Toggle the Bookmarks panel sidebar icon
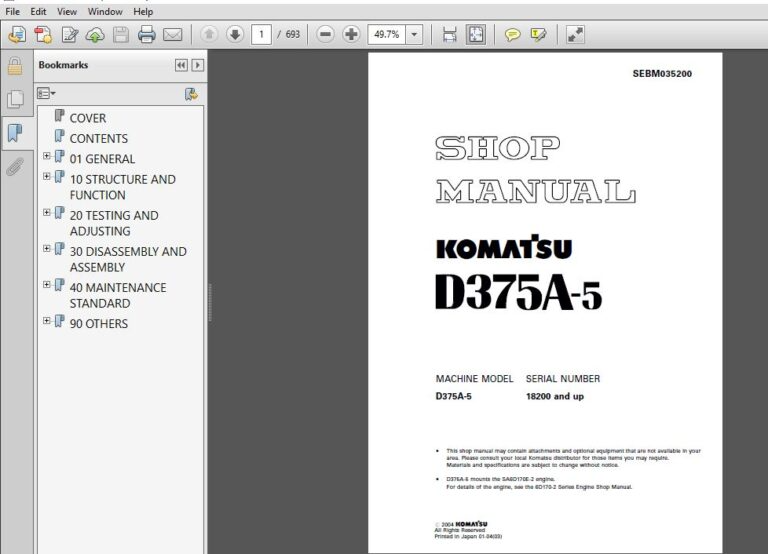The width and height of the screenshot is (768, 554). (15, 132)
